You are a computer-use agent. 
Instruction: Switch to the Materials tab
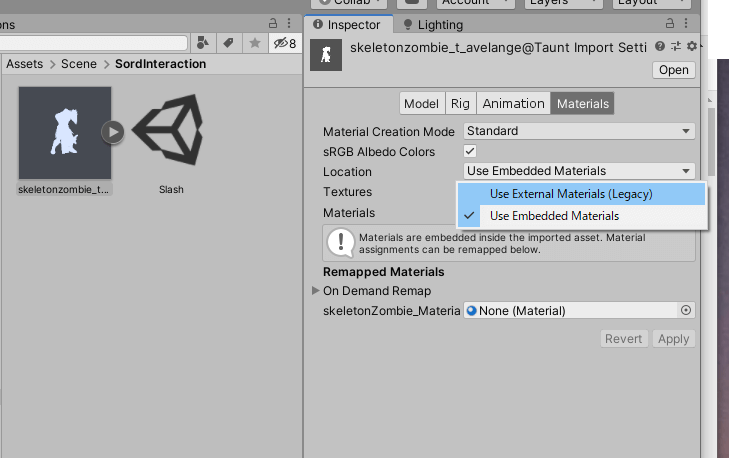[583, 103]
